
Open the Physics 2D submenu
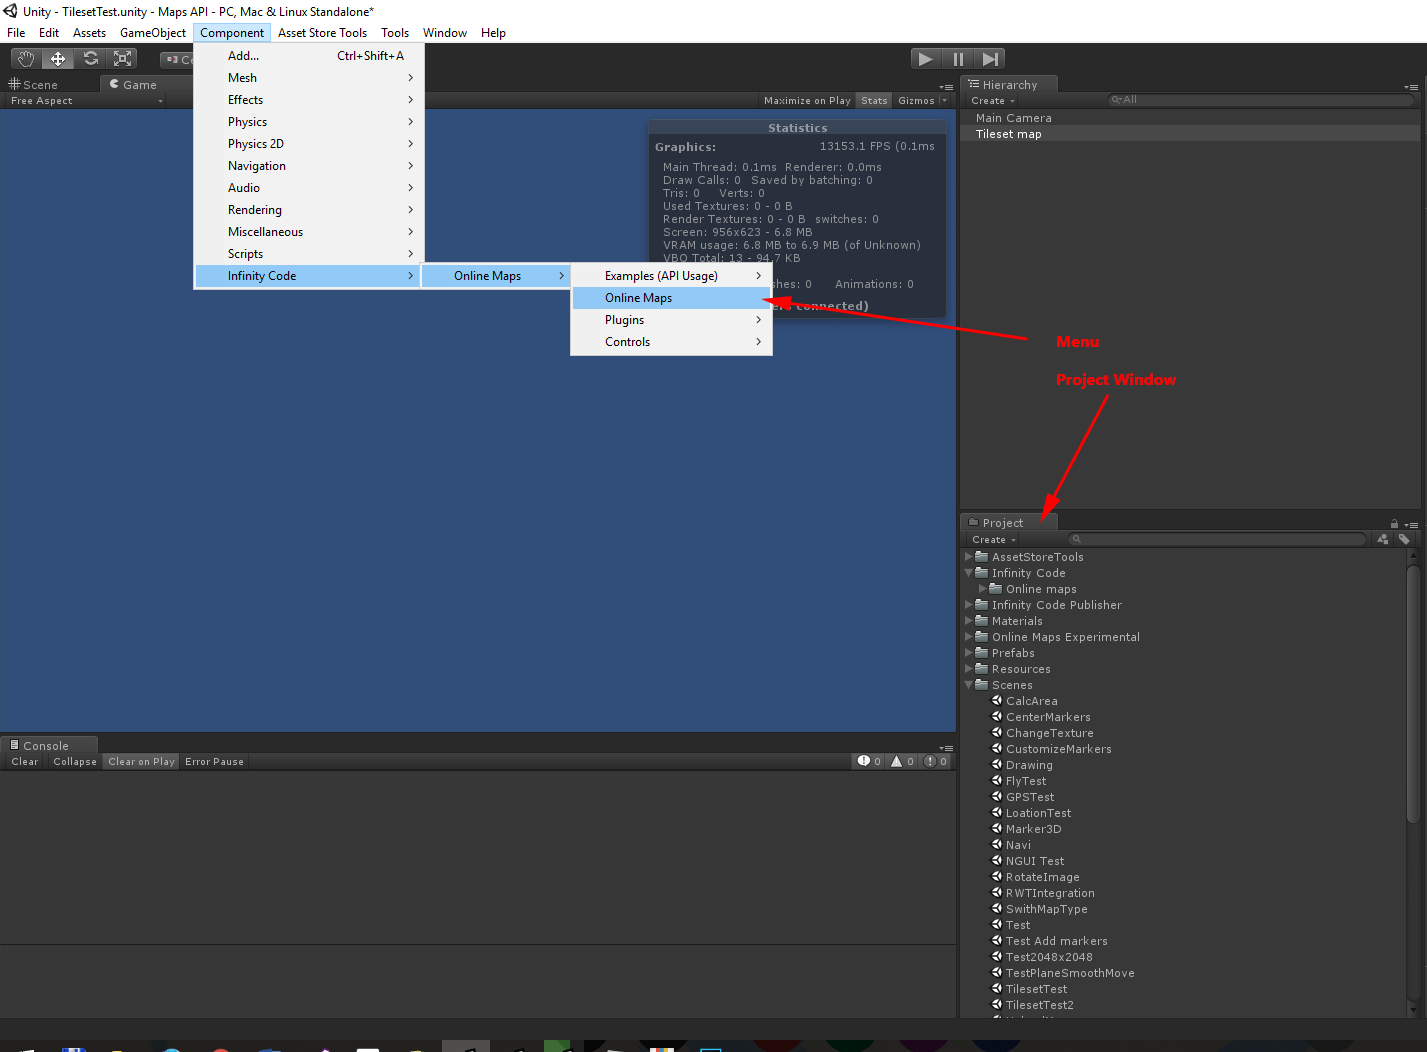coord(308,144)
